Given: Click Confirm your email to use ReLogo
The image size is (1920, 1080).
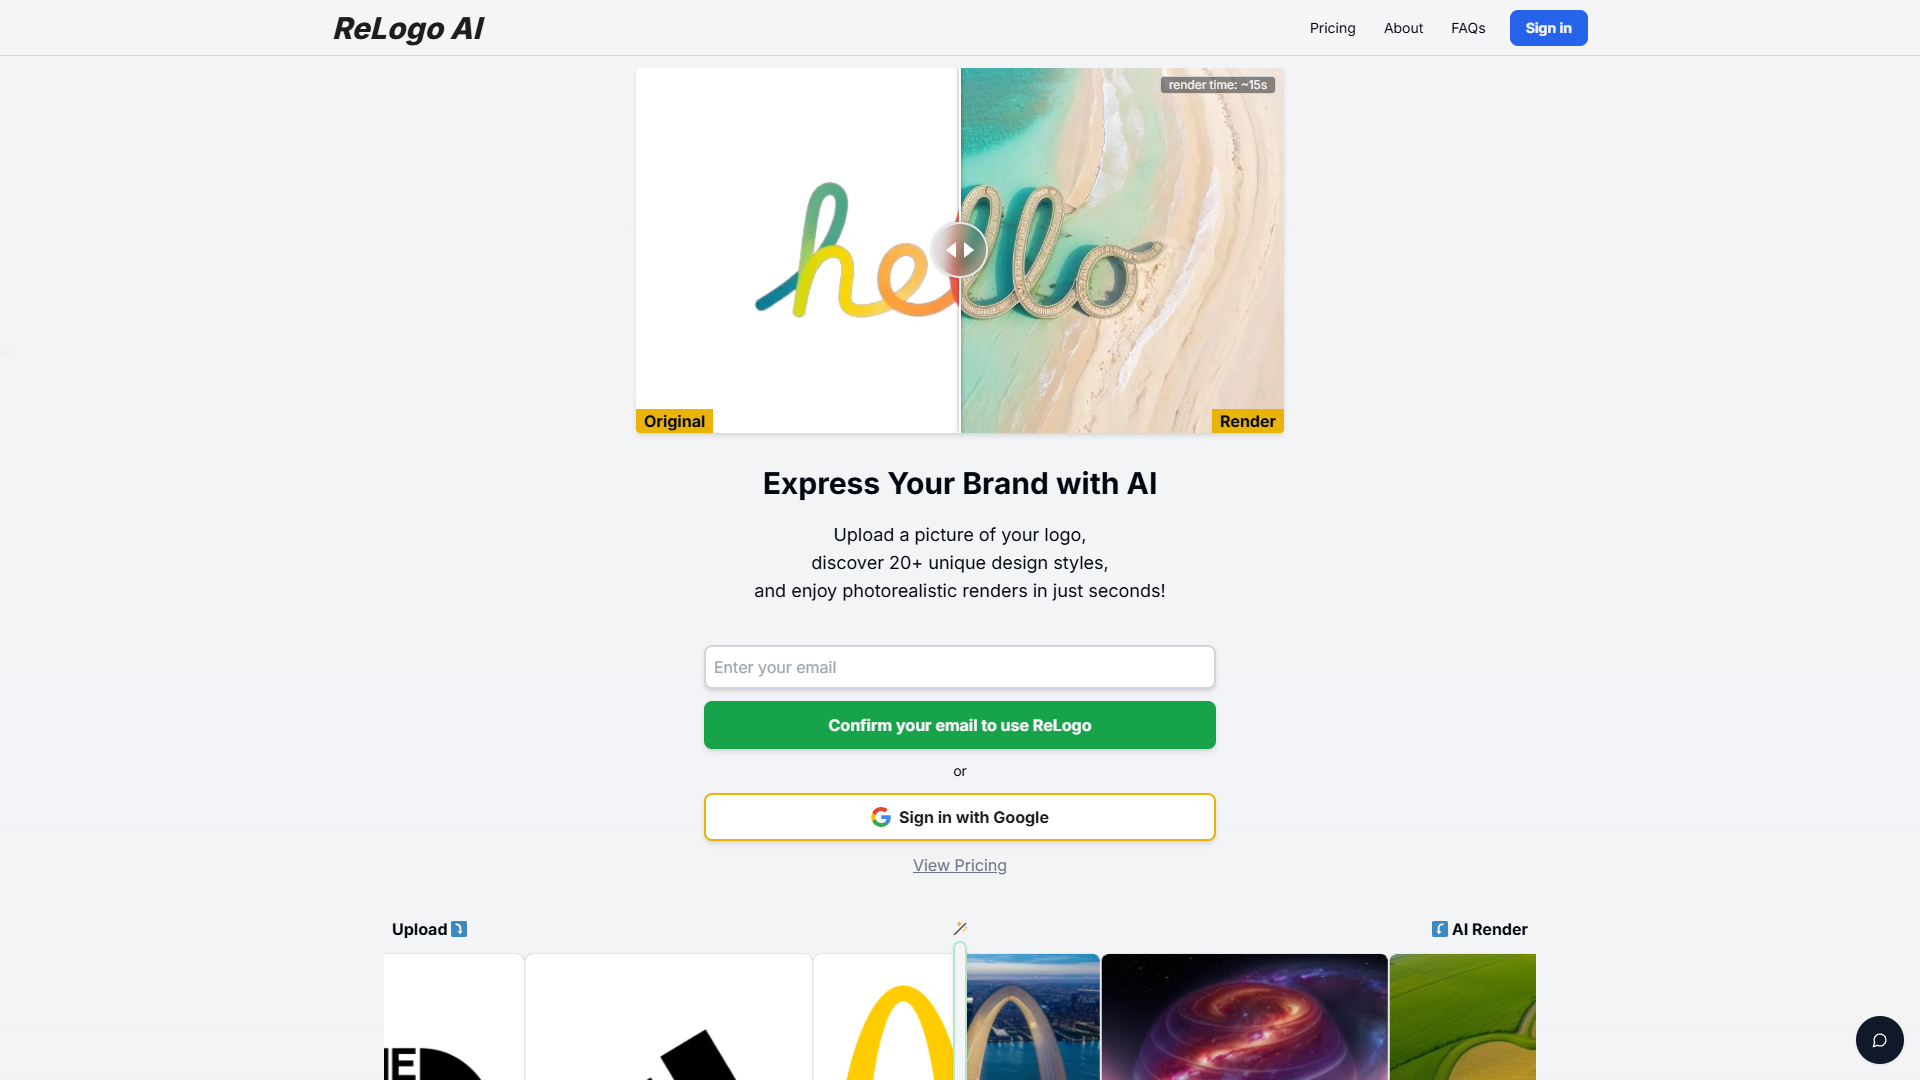Looking at the screenshot, I should pyautogui.click(x=960, y=725).
